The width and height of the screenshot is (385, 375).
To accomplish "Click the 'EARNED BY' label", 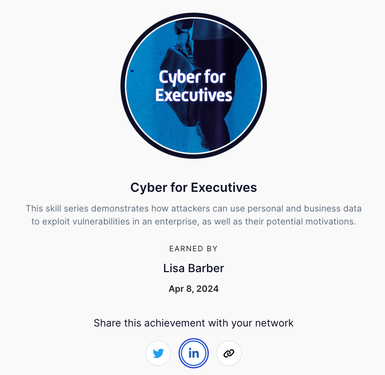I will pyautogui.click(x=193, y=249).
